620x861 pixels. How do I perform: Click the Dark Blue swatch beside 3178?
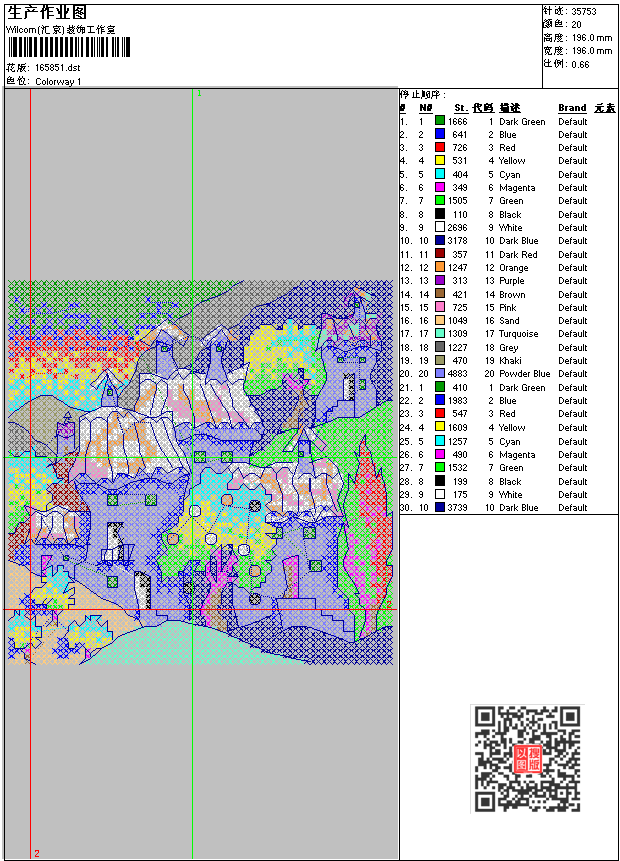click(x=439, y=241)
